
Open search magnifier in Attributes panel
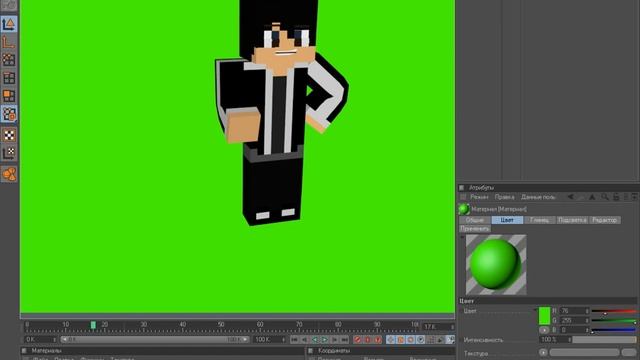pos(604,197)
